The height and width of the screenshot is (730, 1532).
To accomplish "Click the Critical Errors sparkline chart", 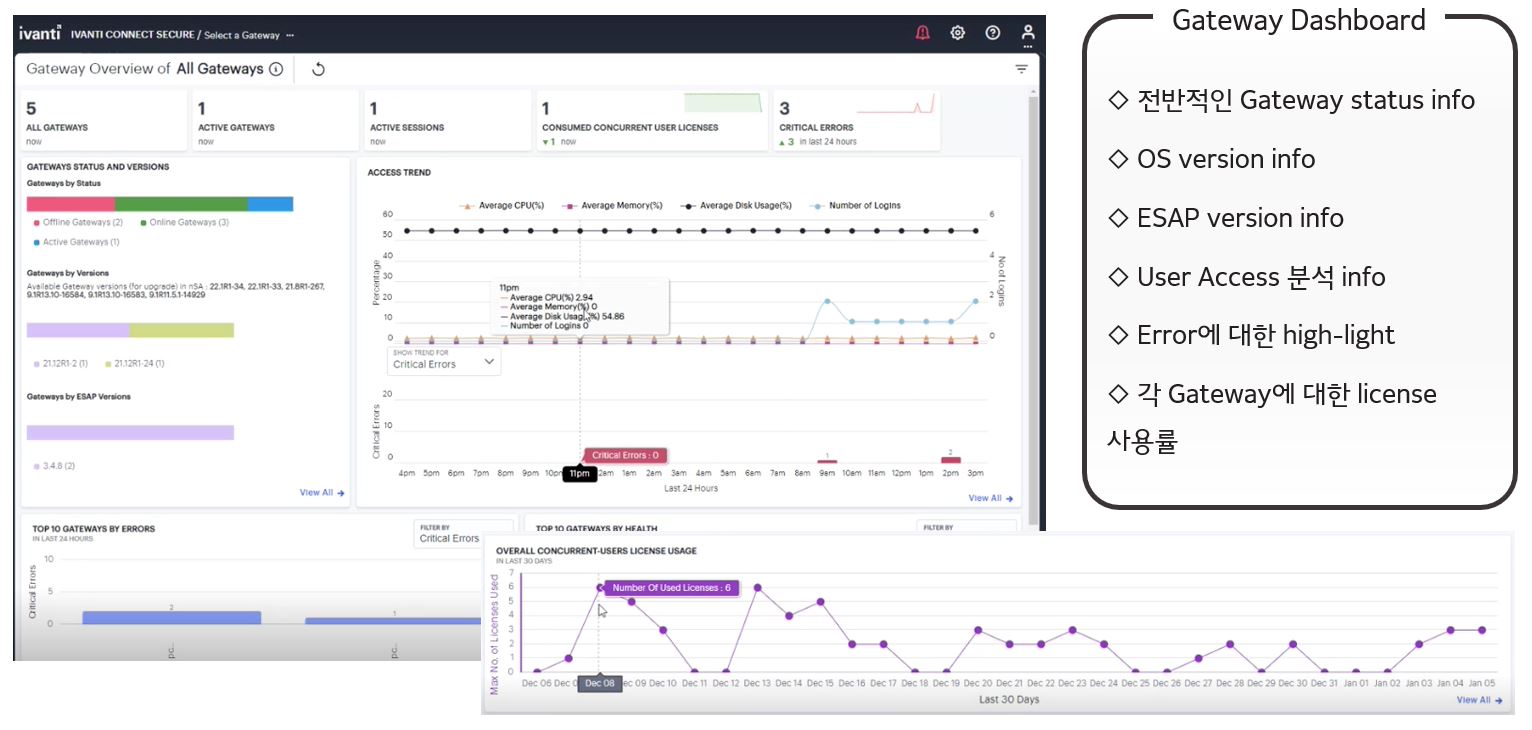I will (896, 103).
